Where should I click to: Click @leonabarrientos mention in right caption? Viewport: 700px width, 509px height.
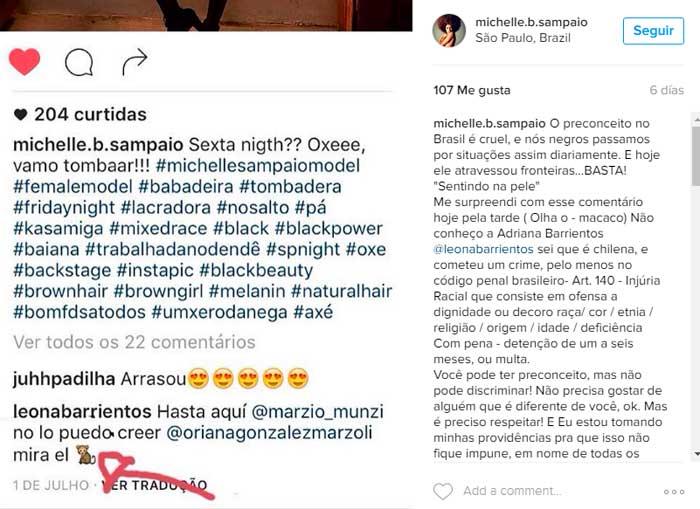point(483,249)
